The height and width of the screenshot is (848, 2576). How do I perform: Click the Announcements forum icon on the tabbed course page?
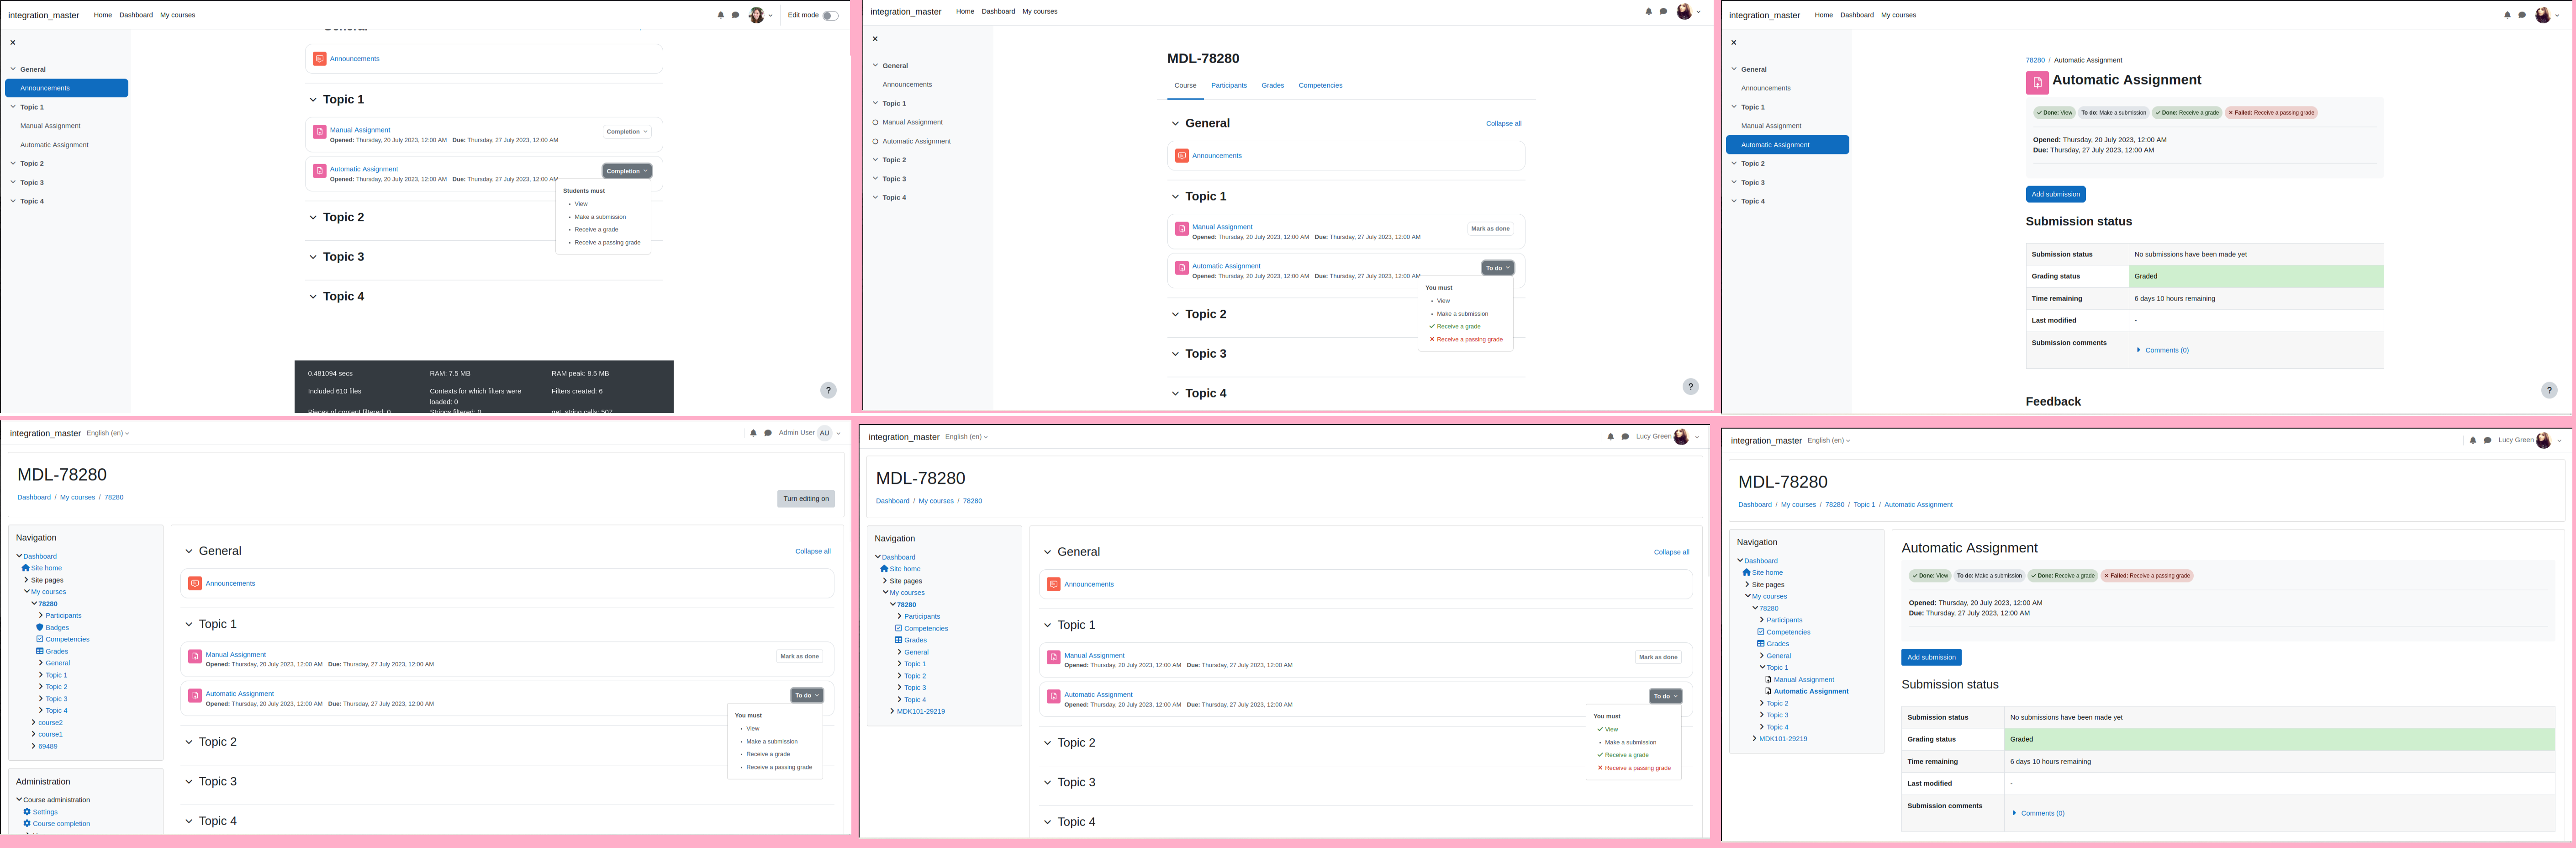[x=1181, y=156]
